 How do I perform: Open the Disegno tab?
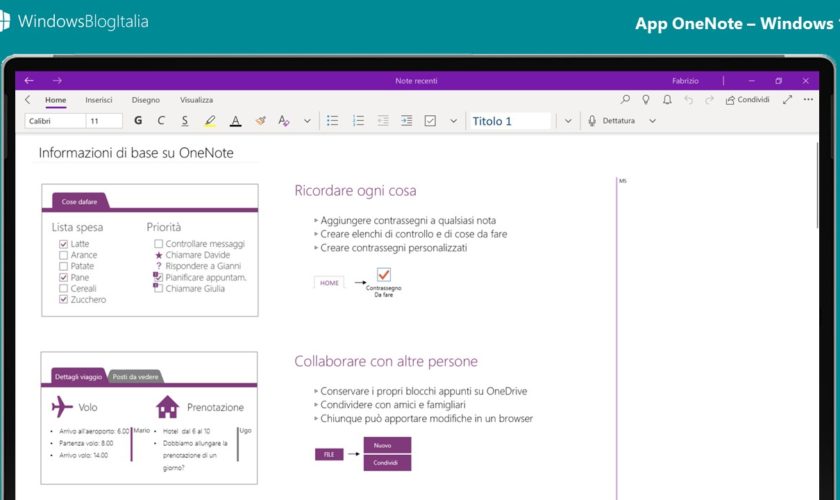pos(145,100)
